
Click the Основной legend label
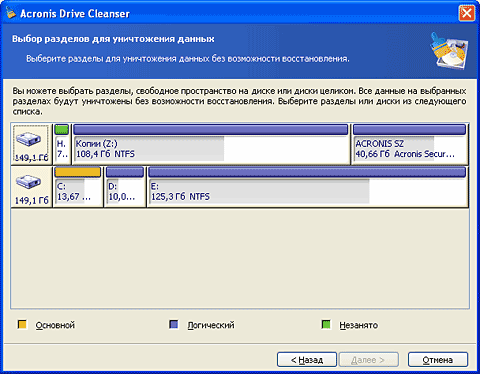(55, 325)
